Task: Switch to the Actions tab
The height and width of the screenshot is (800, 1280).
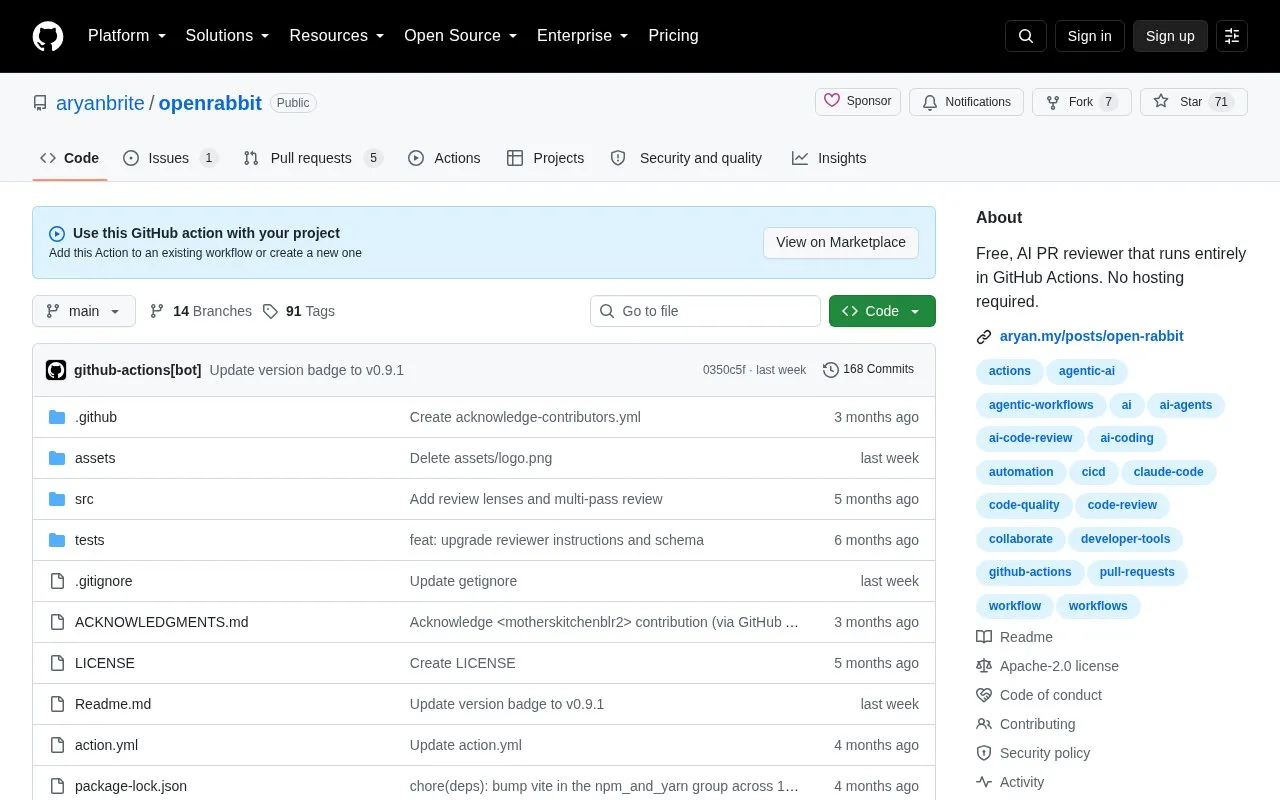Action: pyautogui.click(x=444, y=158)
